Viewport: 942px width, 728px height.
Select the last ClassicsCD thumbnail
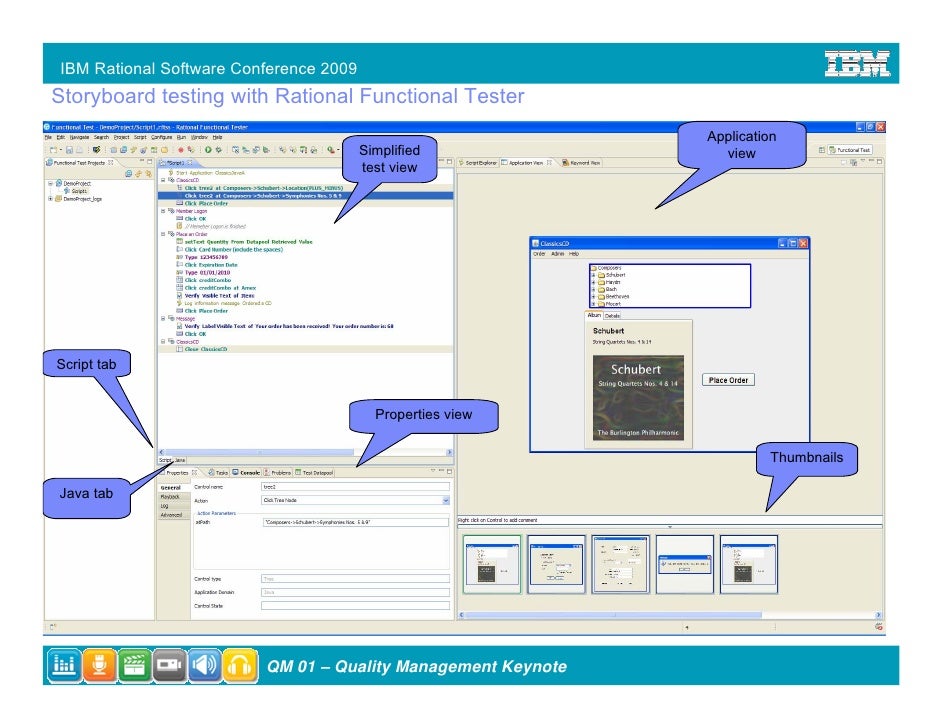[749, 565]
